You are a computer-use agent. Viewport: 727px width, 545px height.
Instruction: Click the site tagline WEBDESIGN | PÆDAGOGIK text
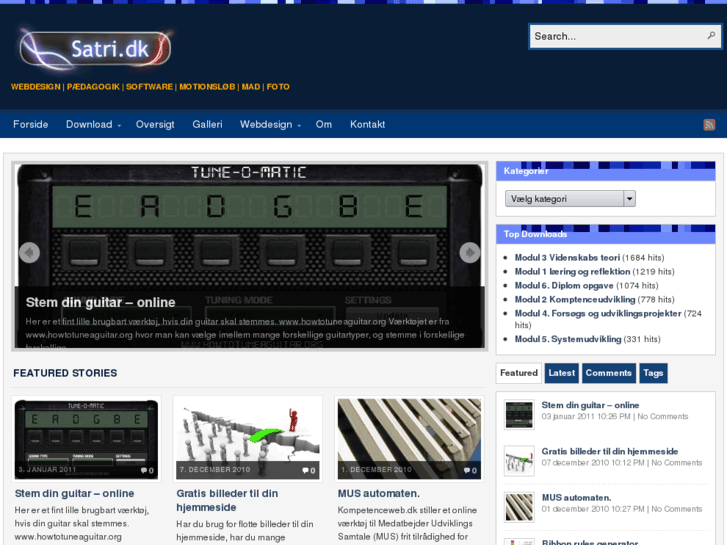click(150, 87)
